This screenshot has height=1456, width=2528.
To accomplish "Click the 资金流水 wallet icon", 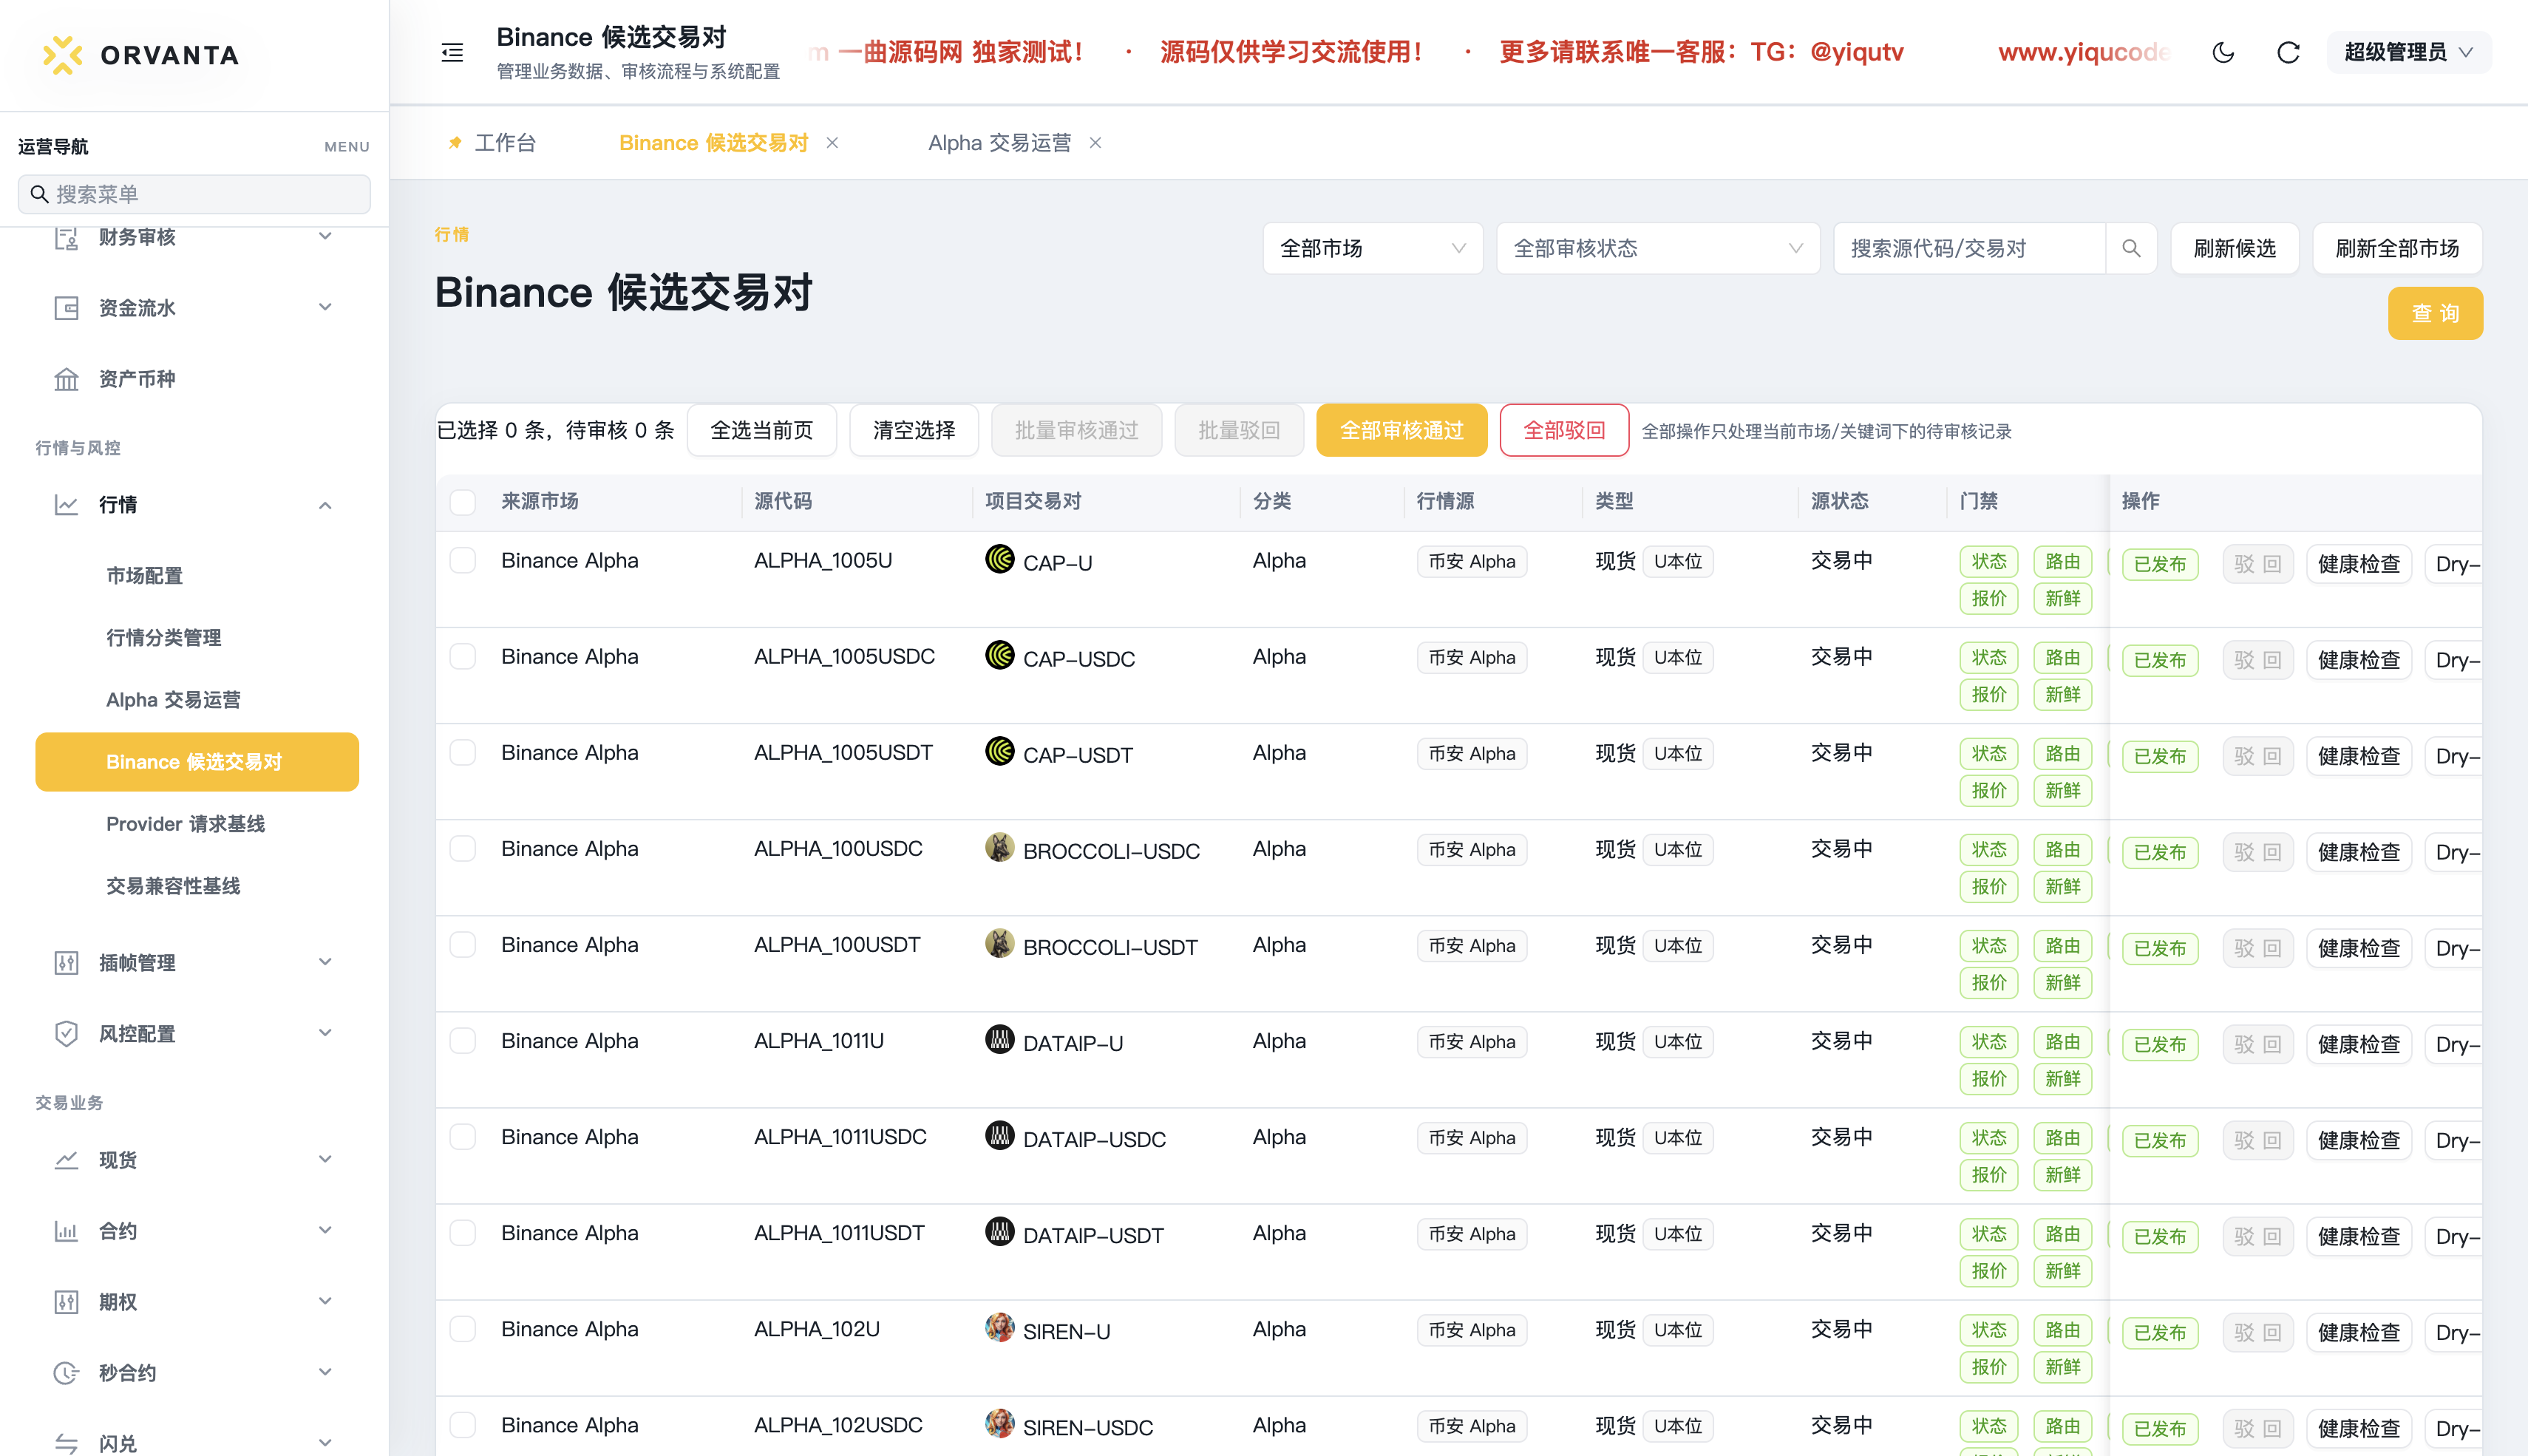I will (66, 308).
